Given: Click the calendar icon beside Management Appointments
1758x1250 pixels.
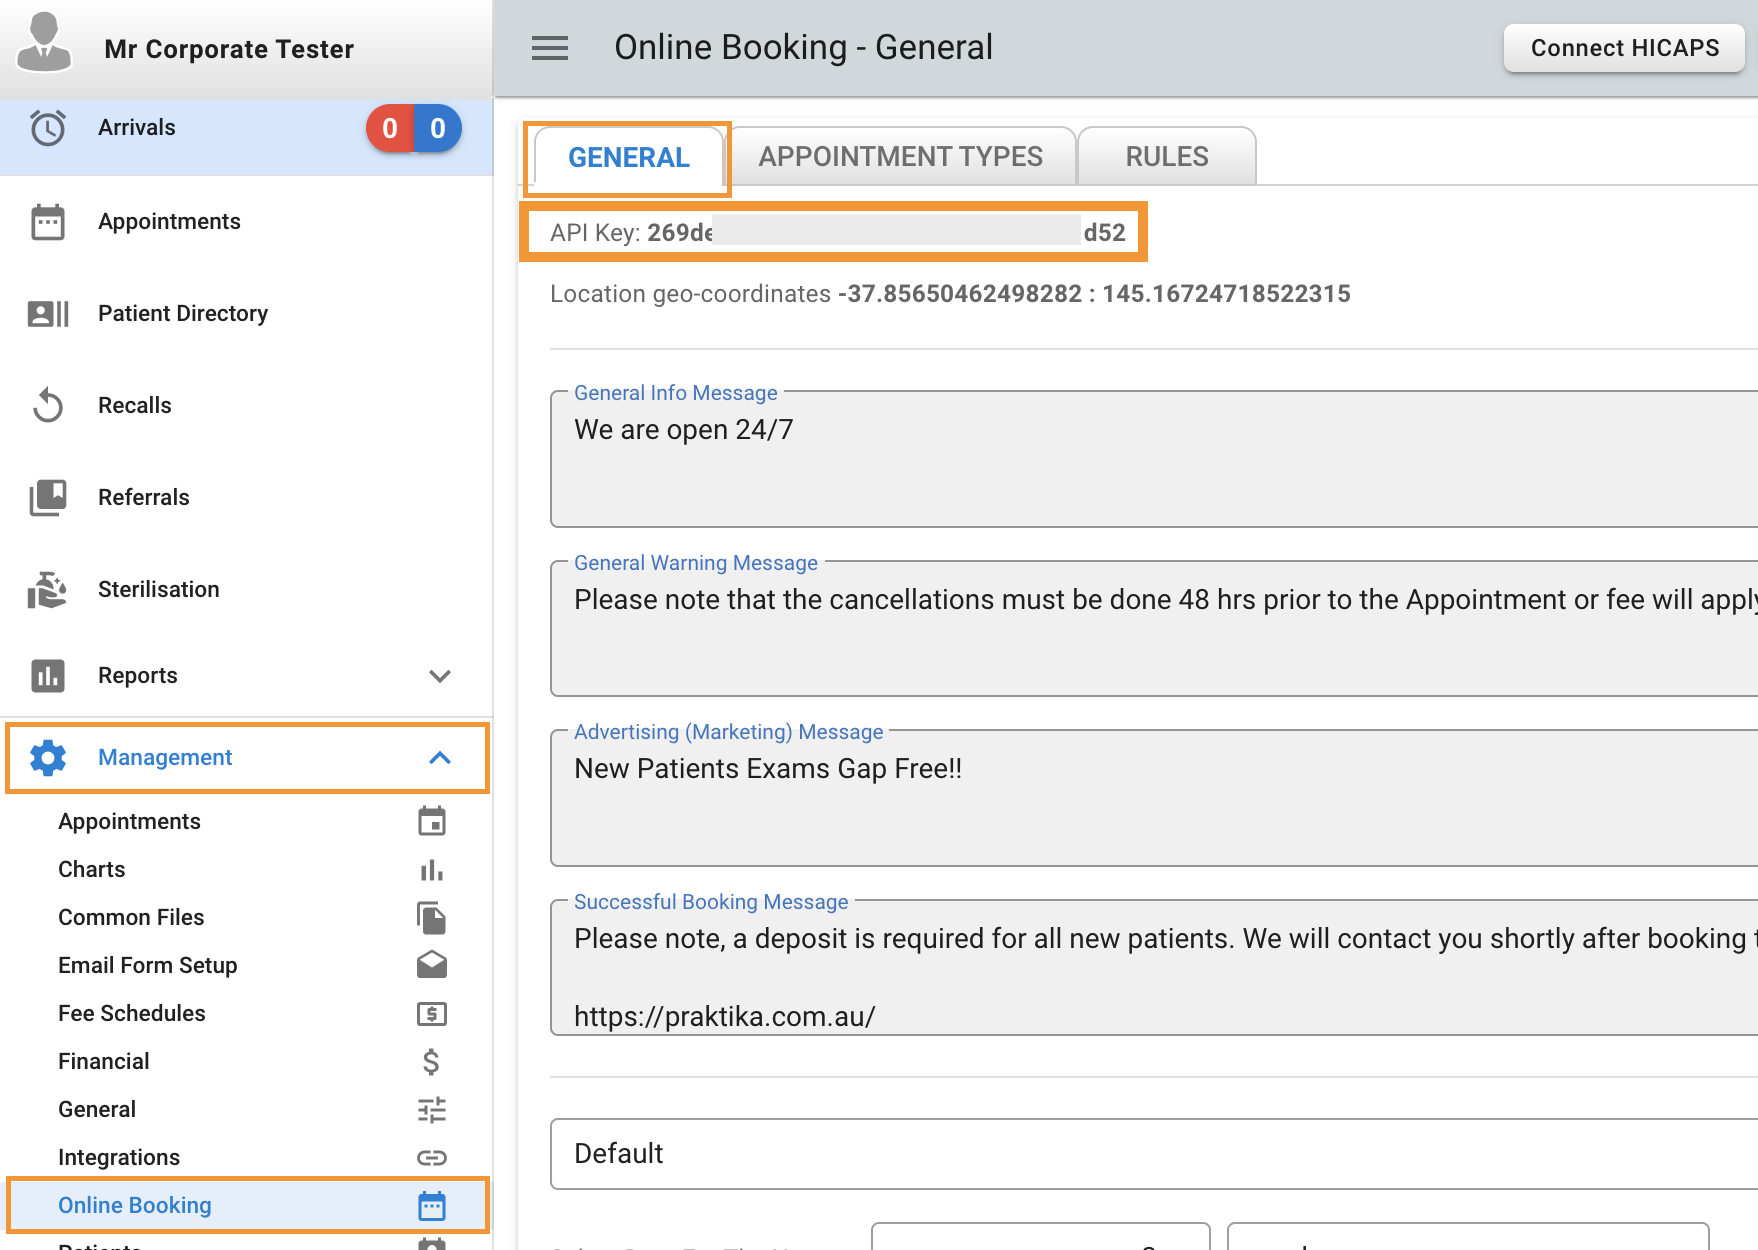Looking at the screenshot, I should click(432, 821).
